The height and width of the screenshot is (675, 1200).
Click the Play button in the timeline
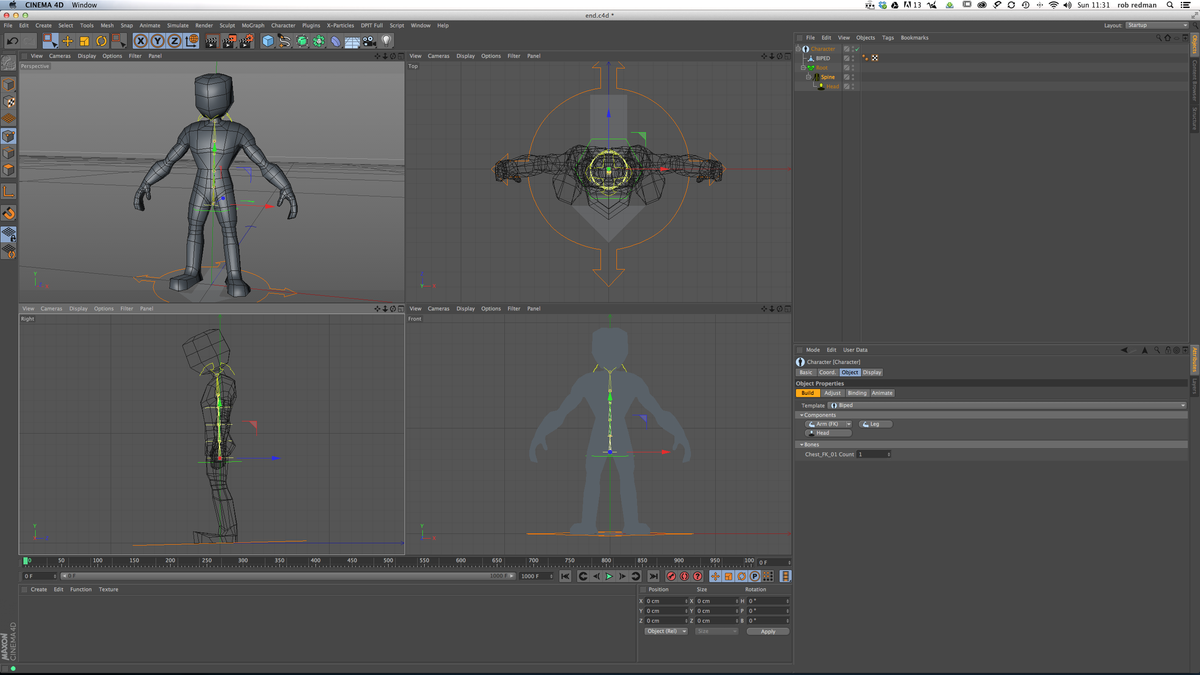click(x=609, y=577)
